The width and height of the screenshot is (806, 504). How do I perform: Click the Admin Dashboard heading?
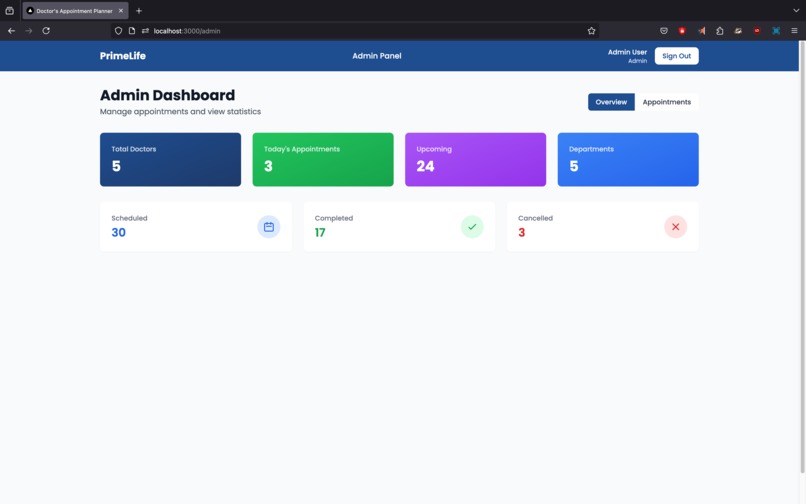[167, 95]
